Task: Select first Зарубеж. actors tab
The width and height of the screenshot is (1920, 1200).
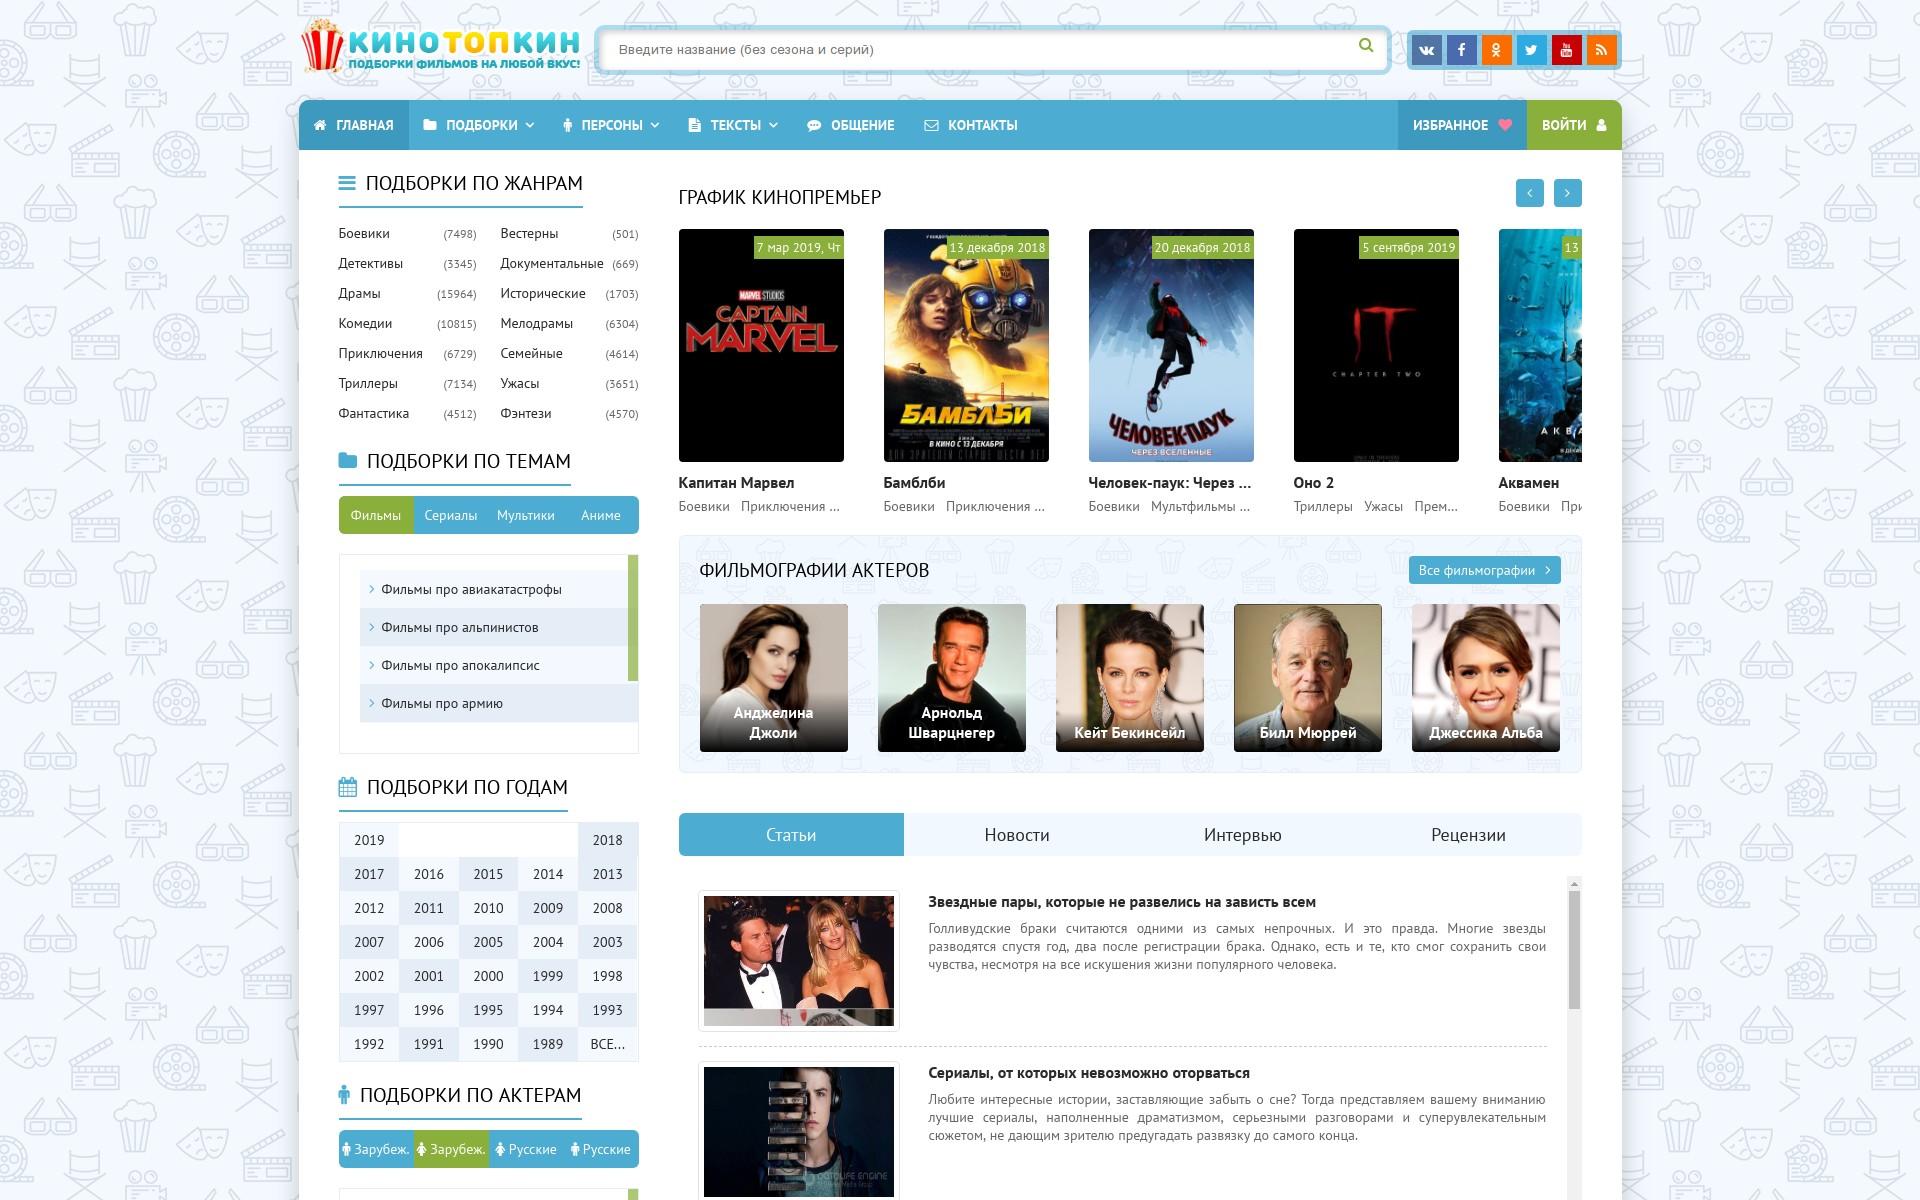Action: click(376, 1149)
